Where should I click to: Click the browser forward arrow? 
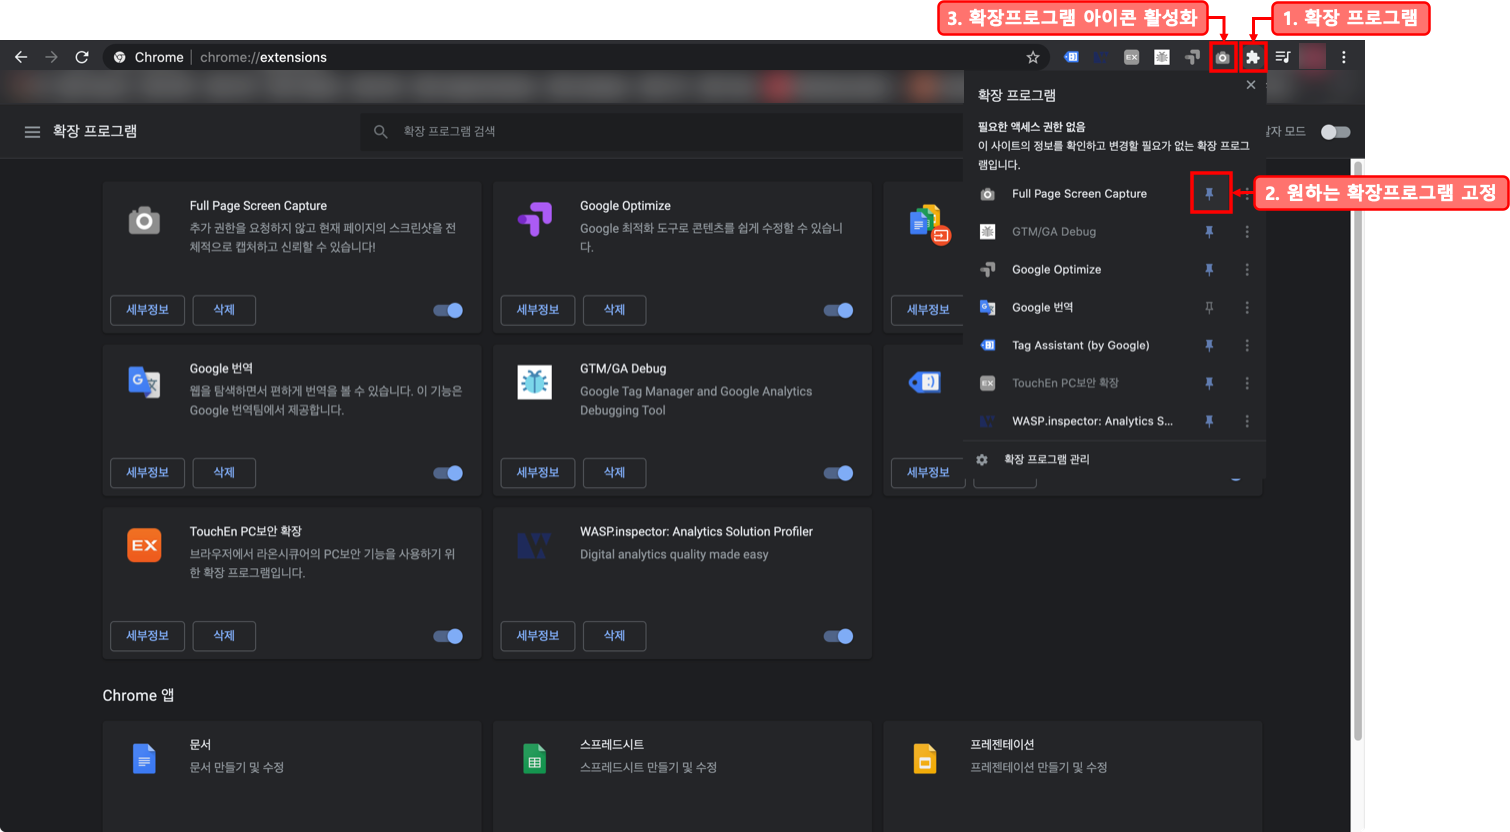click(x=51, y=57)
